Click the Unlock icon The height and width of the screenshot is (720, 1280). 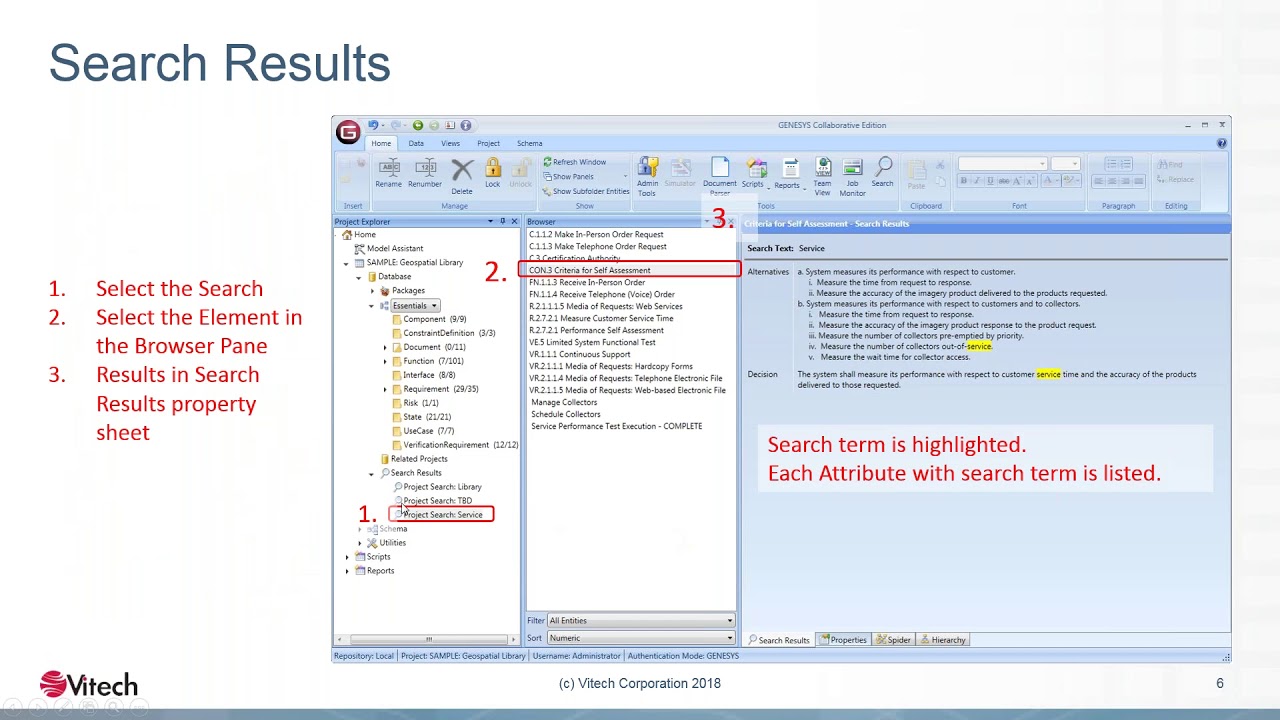coord(521,173)
